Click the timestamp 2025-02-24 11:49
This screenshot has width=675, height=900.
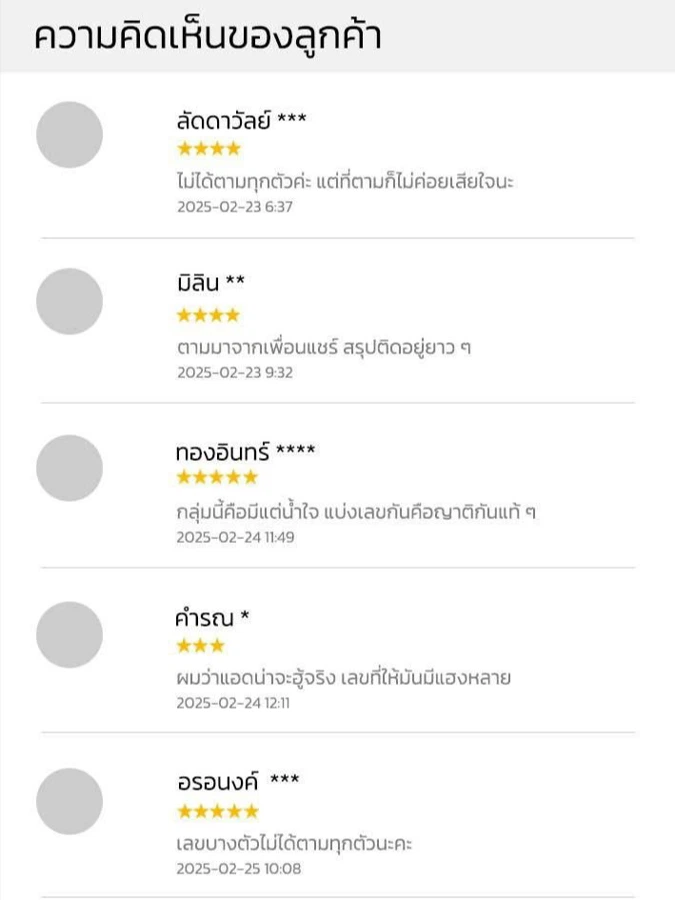[235, 537]
